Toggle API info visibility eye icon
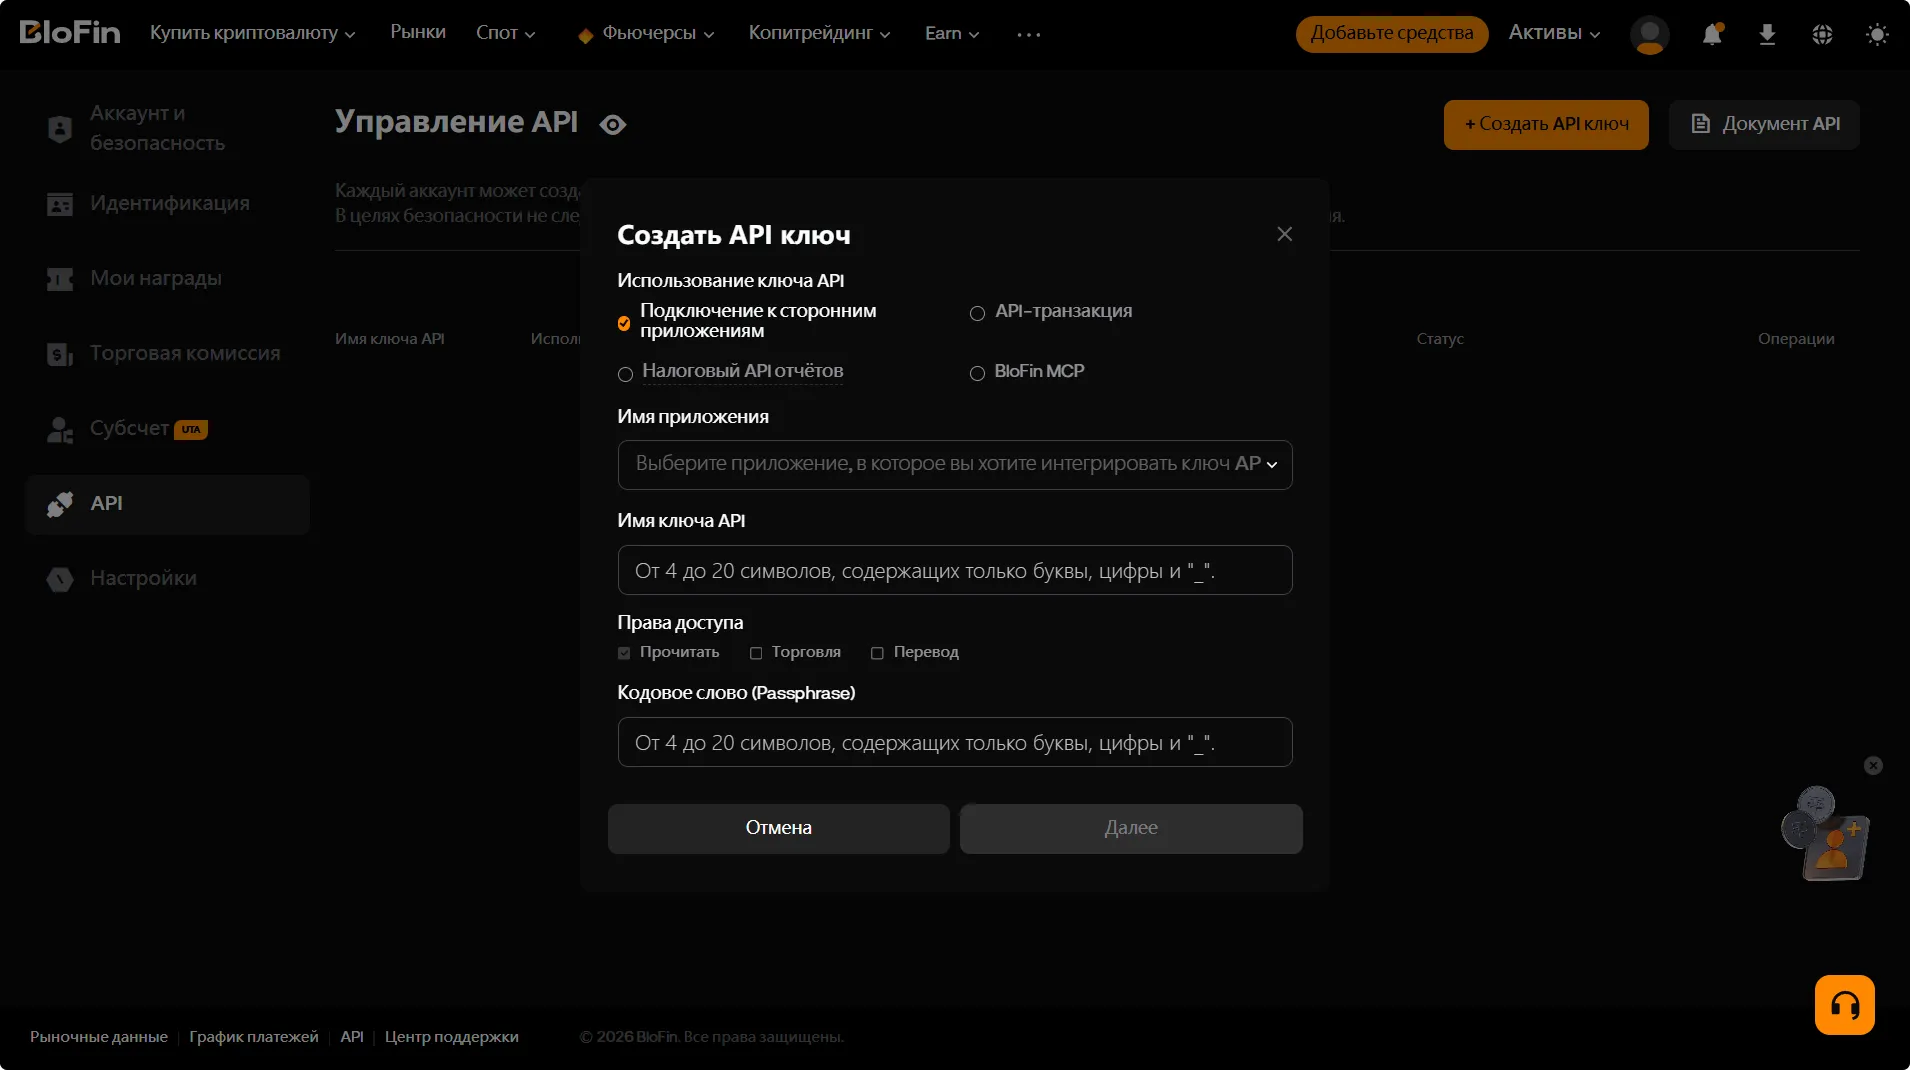This screenshot has width=1910, height=1070. (612, 124)
